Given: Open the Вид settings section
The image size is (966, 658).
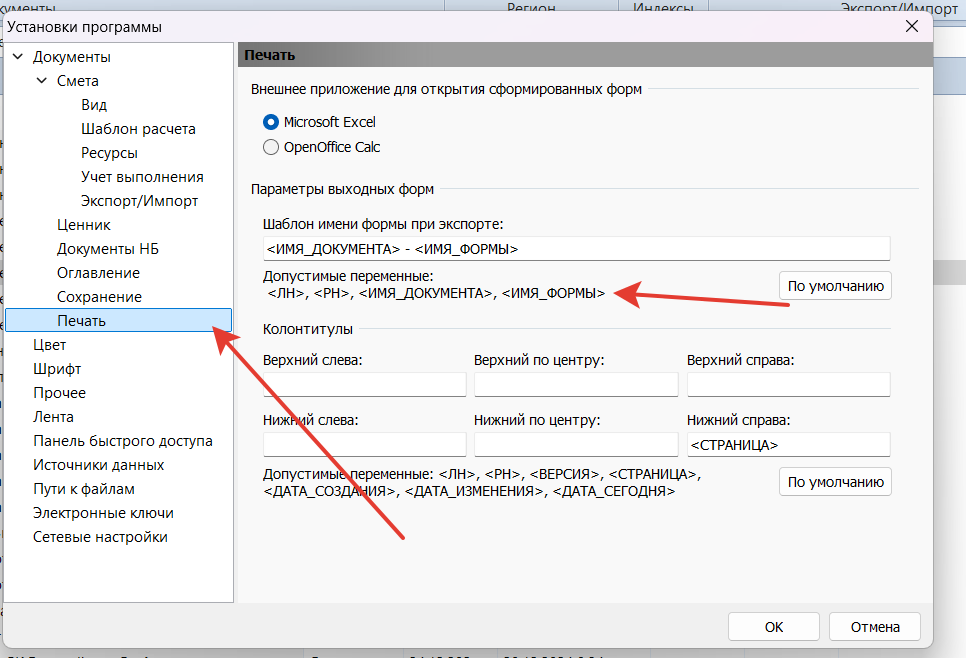Looking at the screenshot, I should 94,105.
